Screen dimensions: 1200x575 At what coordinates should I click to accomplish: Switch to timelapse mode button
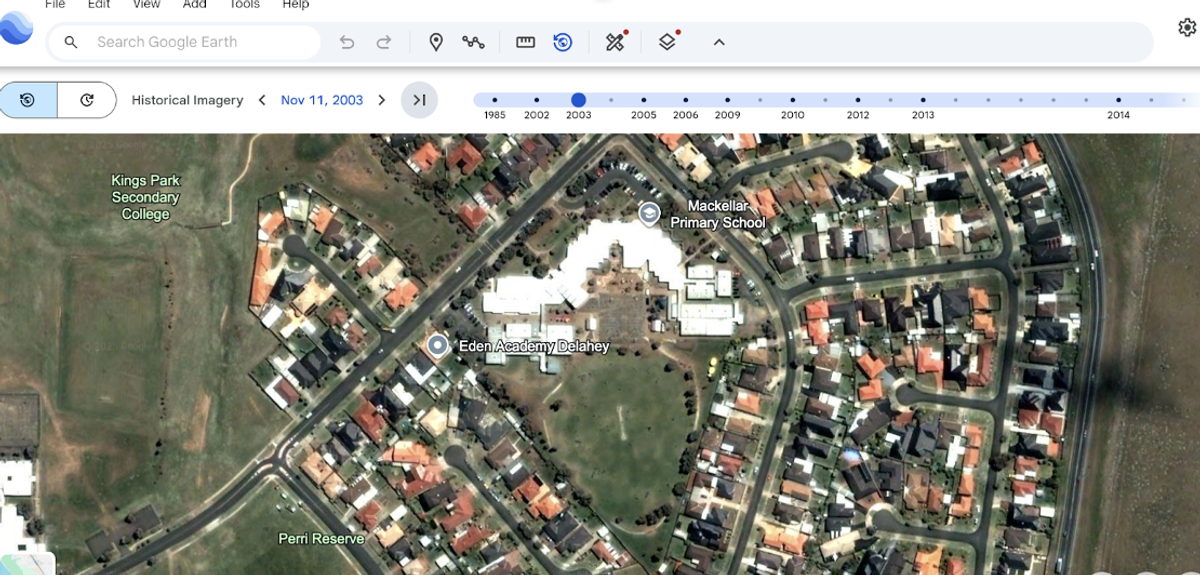coord(87,100)
